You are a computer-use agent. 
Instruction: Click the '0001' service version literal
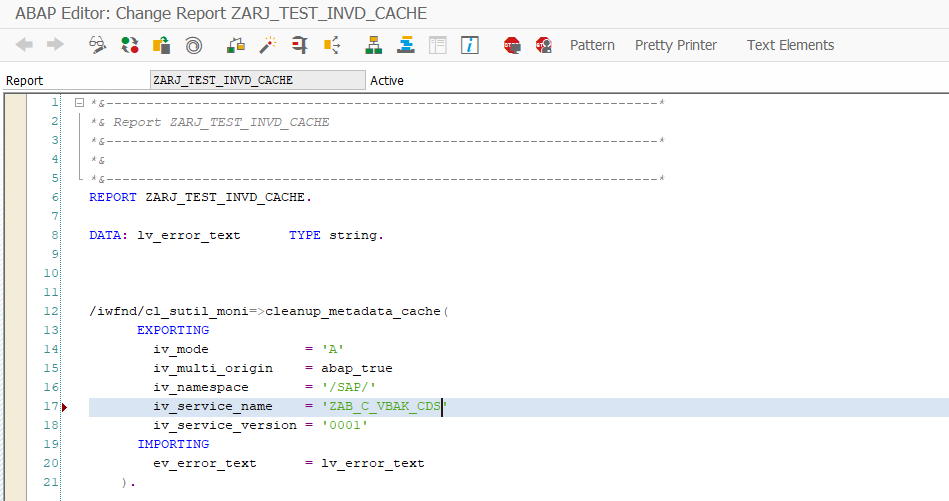coord(344,425)
